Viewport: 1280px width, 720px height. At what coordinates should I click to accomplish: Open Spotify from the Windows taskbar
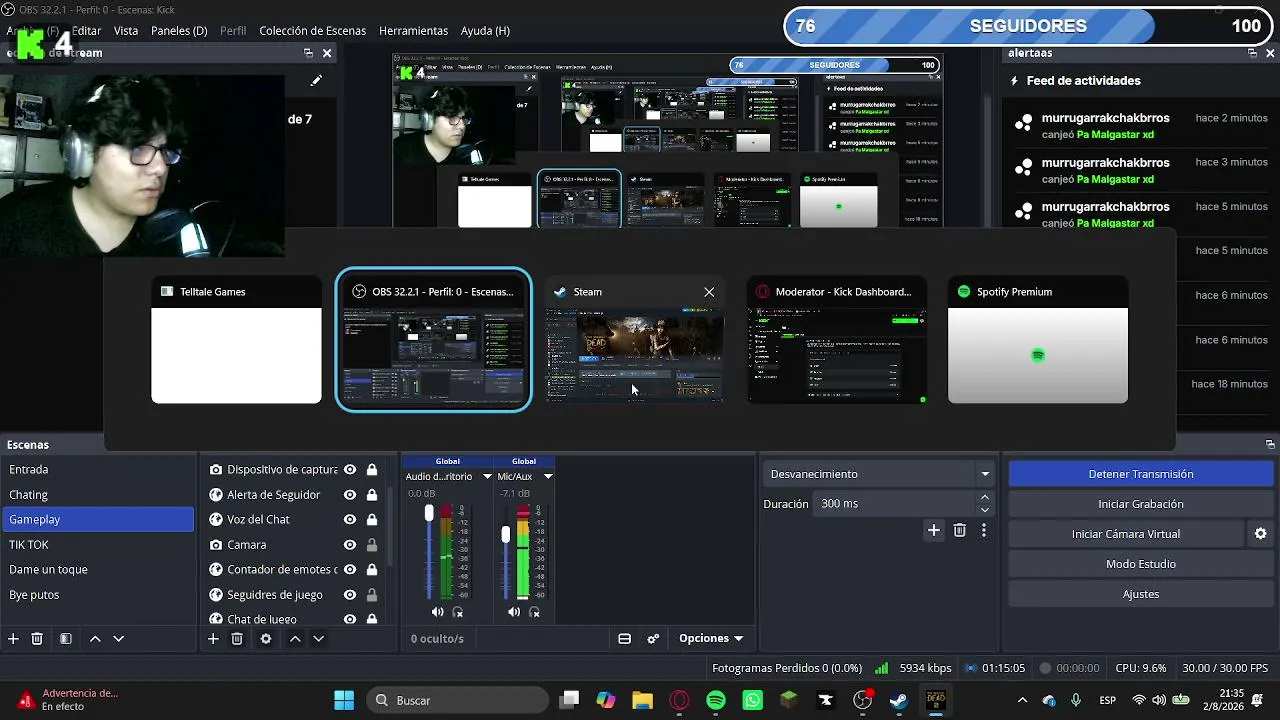click(x=716, y=700)
